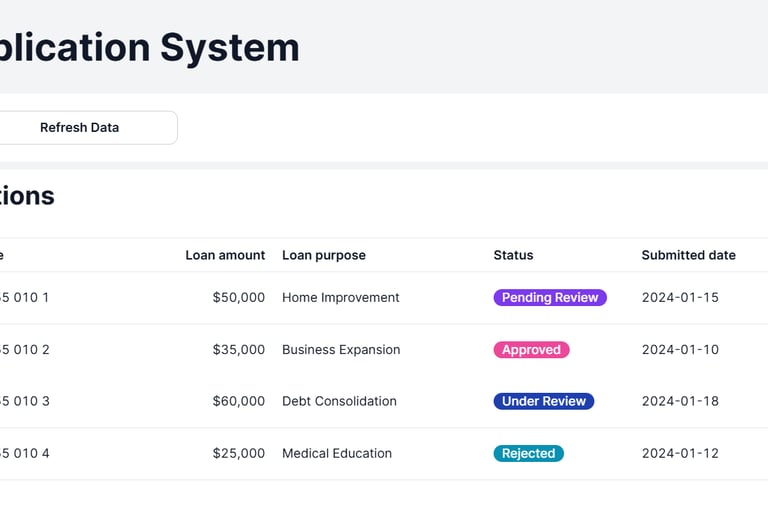Click the $60,000 loan amount cell
Viewport: 768px width, 512px height.
click(239, 401)
